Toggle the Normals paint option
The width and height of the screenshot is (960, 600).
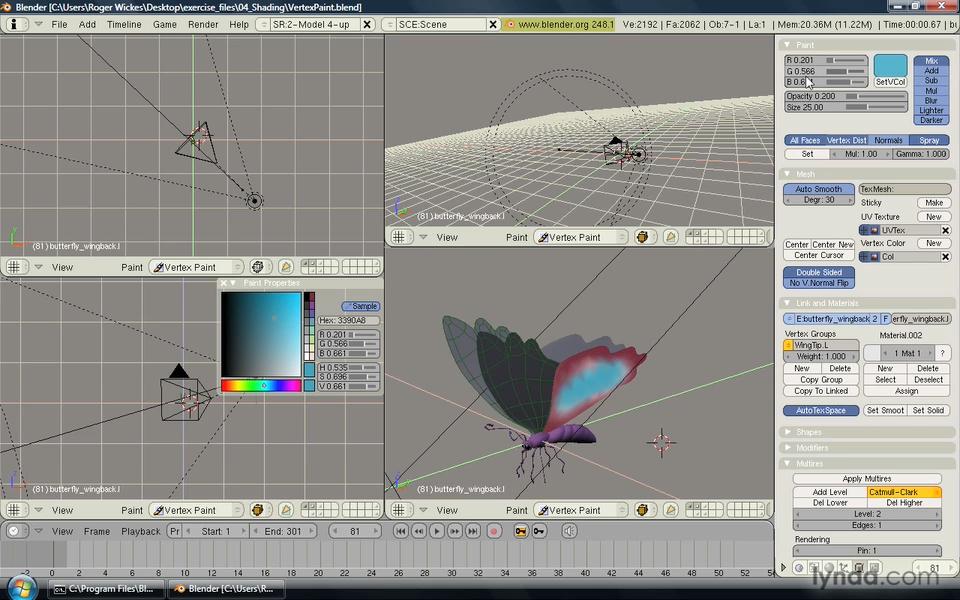click(888, 140)
